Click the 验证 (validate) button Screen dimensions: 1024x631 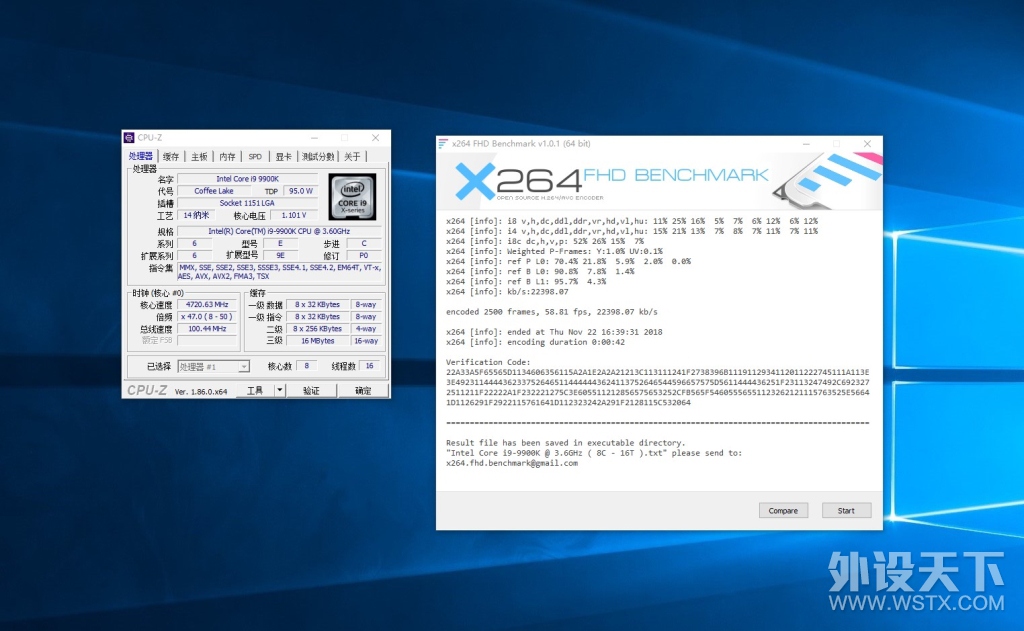pyautogui.click(x=312, y=391)
